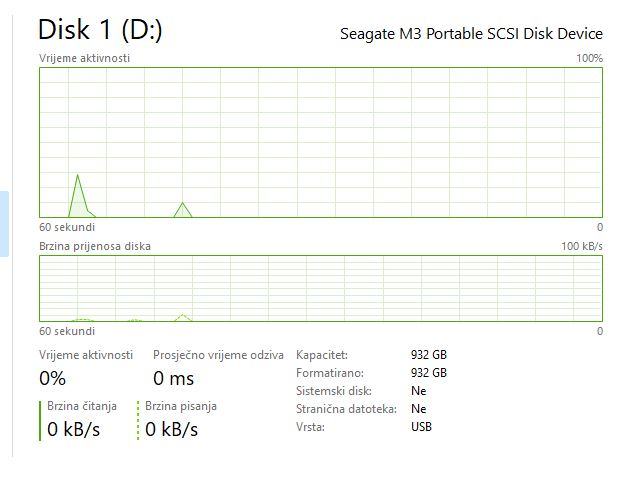Click the 0% activity time value
This screenshot has width=623, height=479.
pos(53,378)
